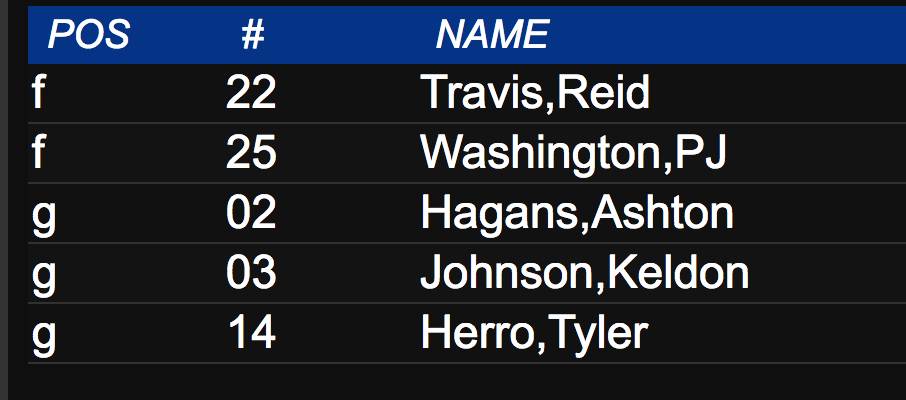Click empty area below the Herro,Tyler row
This screenshot has height=400, width=906.
(x=467, y=382)
